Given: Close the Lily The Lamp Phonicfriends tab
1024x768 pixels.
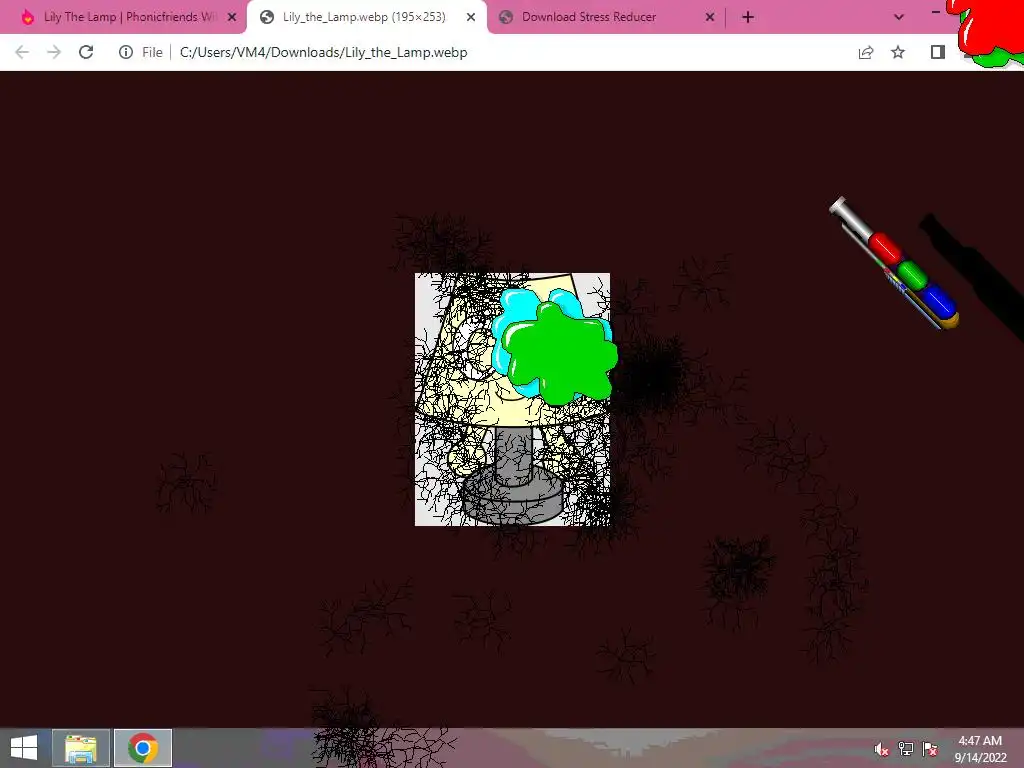Looking at the screenshot, I should click(x=232, y=18).
